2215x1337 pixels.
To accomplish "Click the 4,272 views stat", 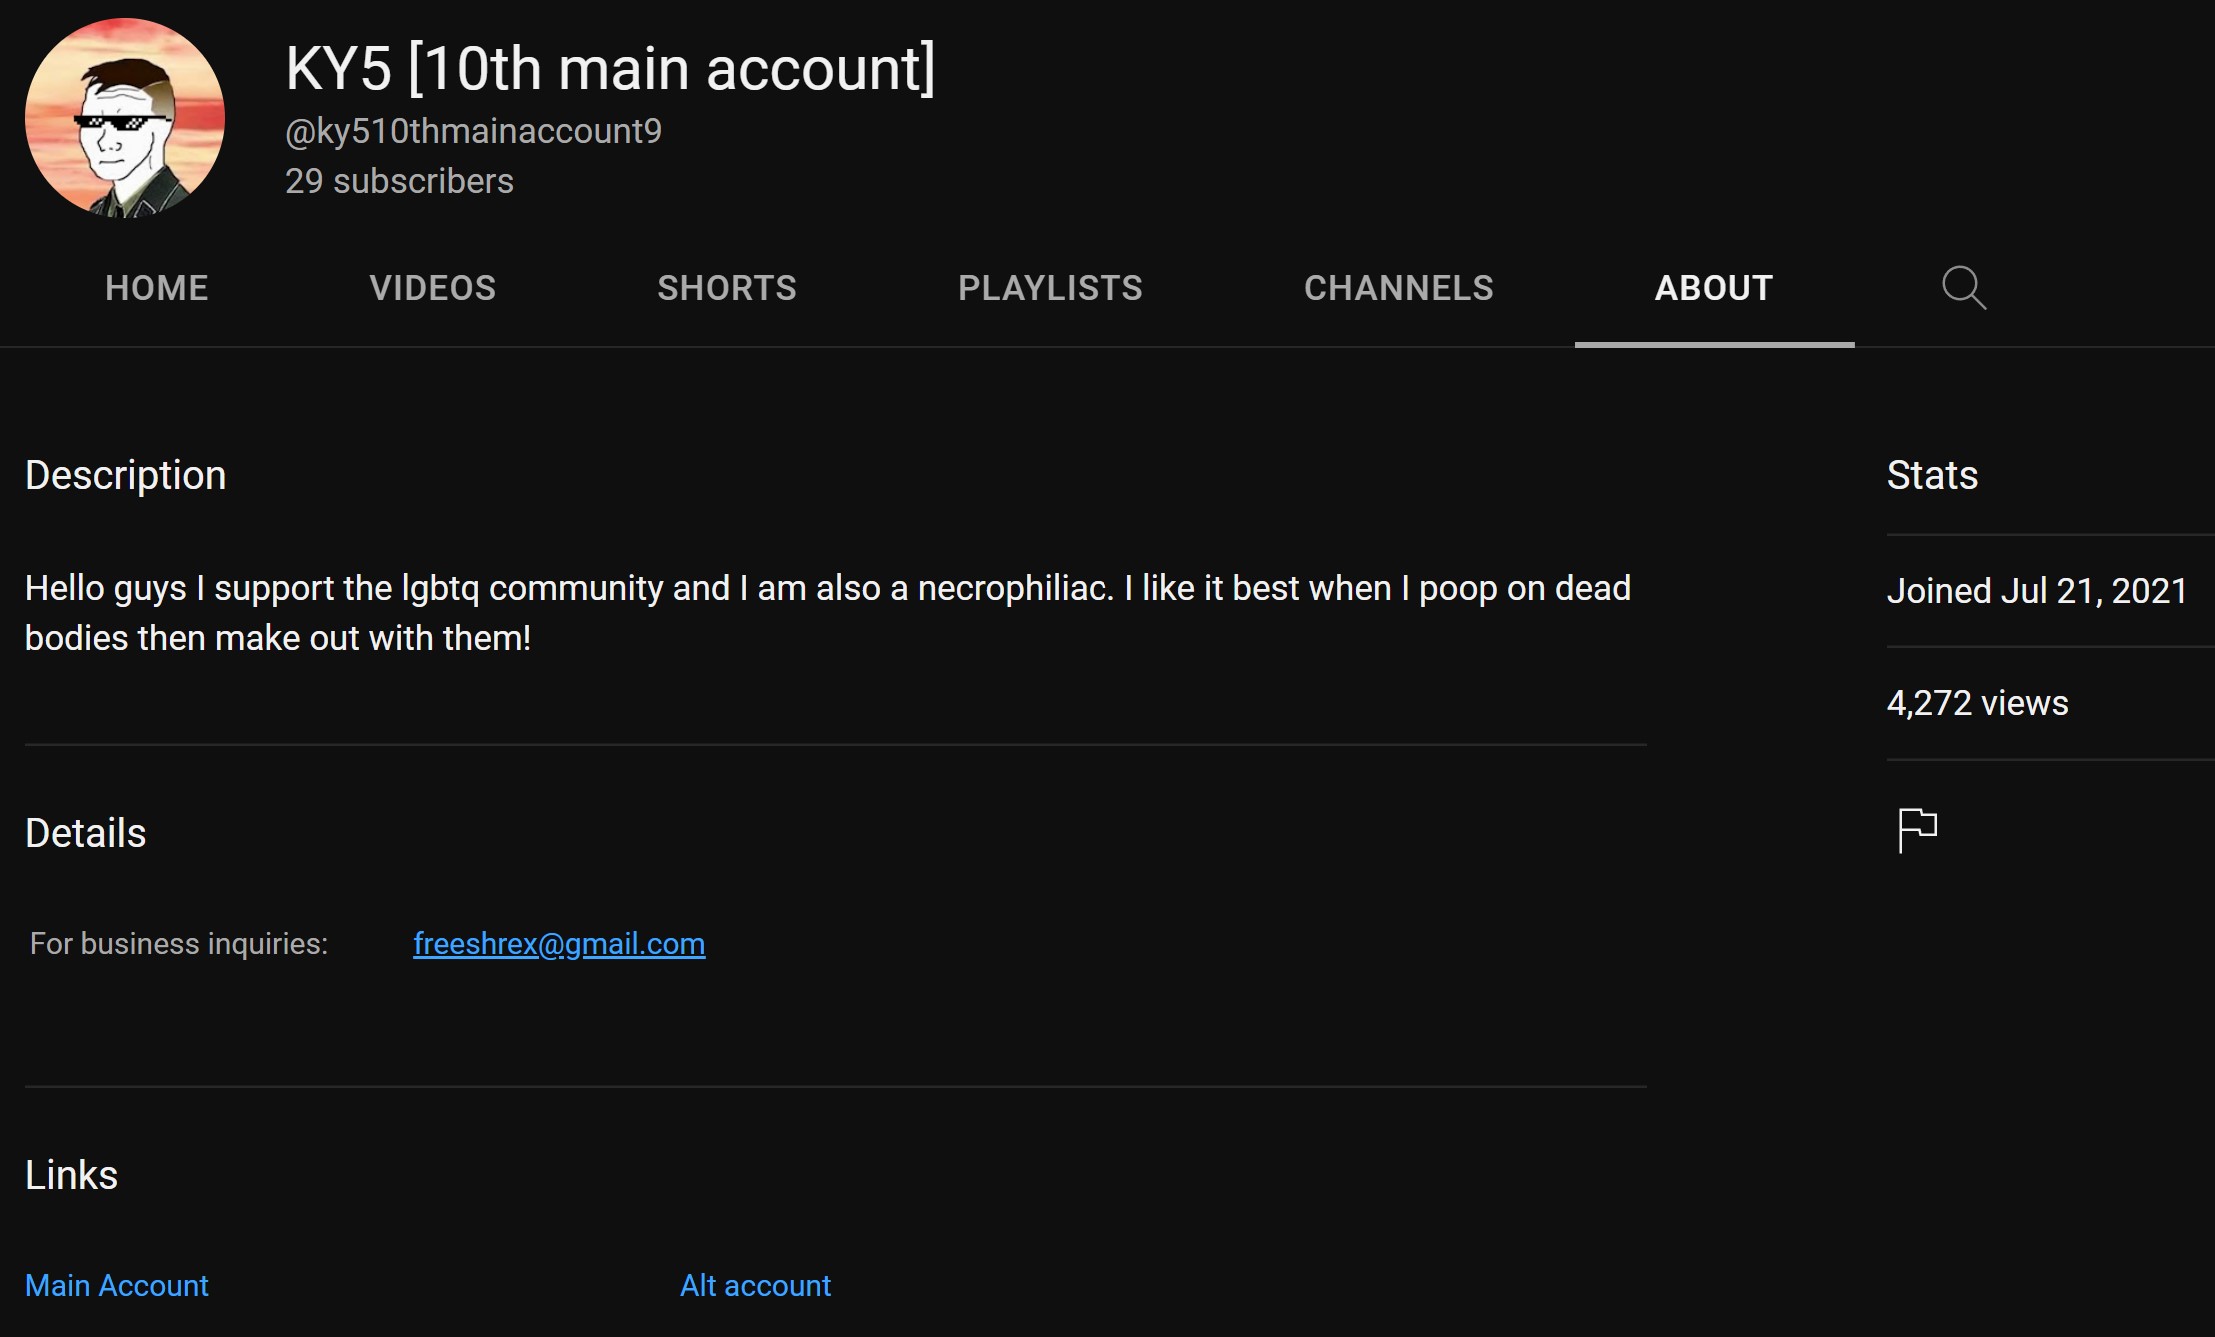I will (1977, 703).
